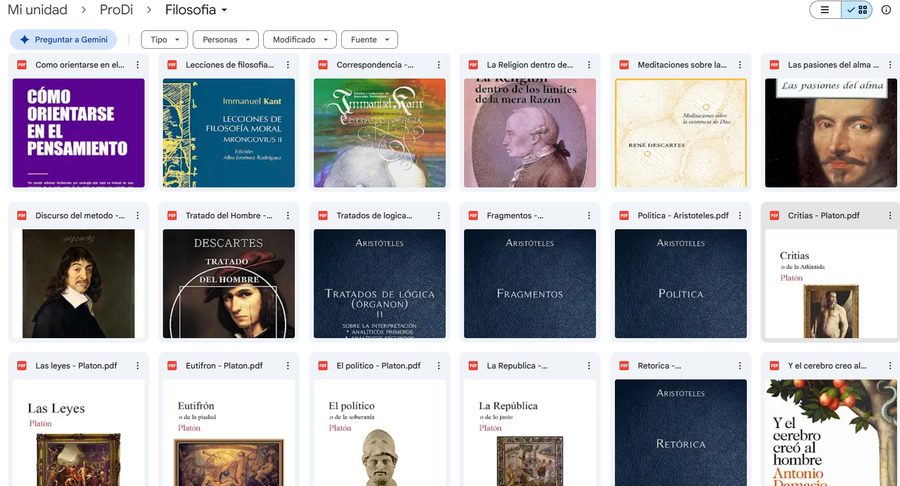Click PDF icon of Critias - Platon.pdf
Screen dimensions: 900x486
point(774,215)
